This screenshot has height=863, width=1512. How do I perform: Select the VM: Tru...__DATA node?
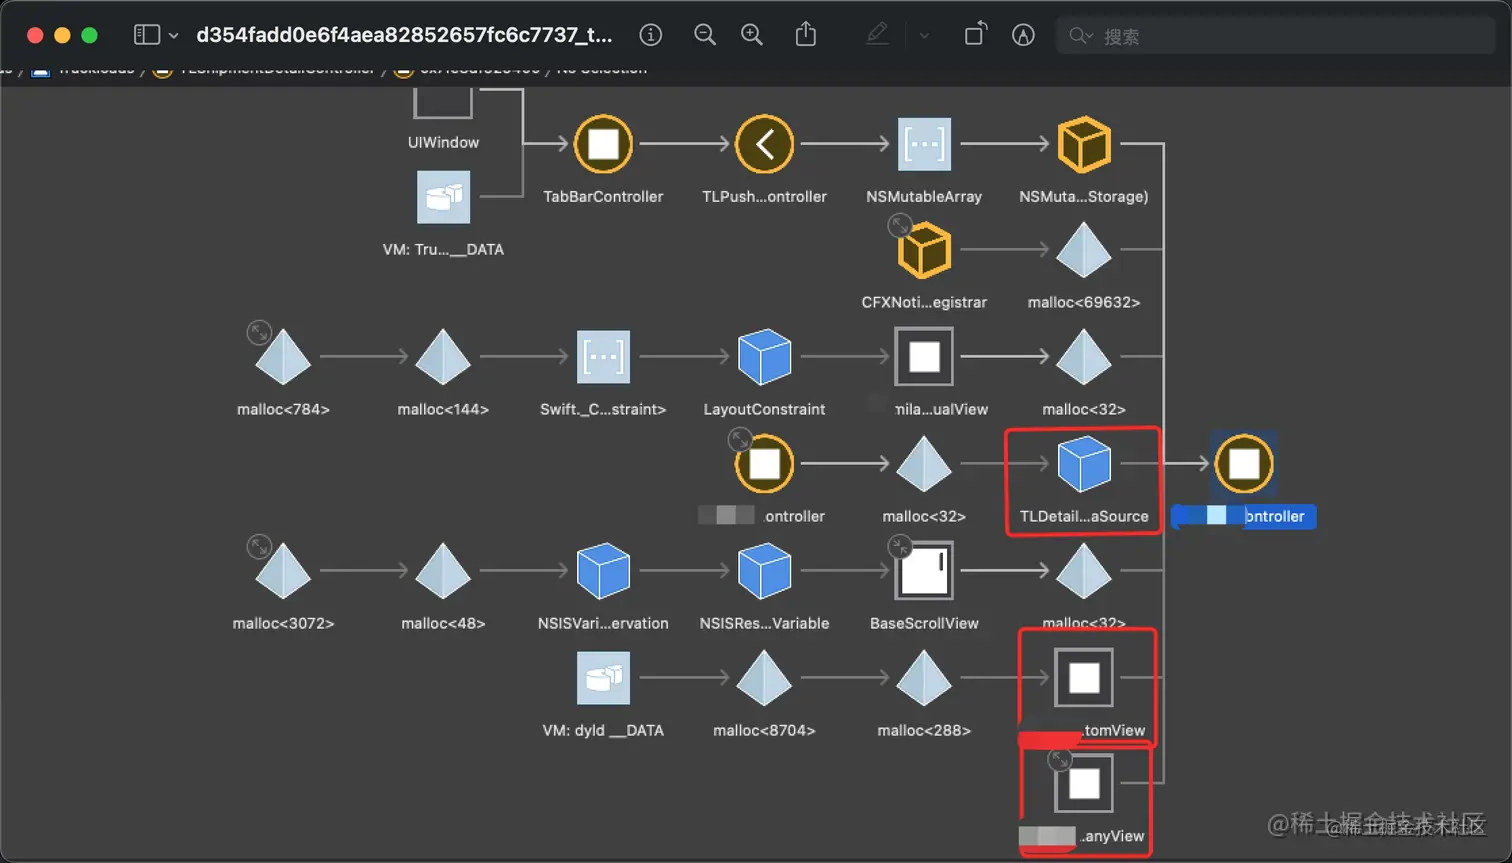tap(443, 197)
